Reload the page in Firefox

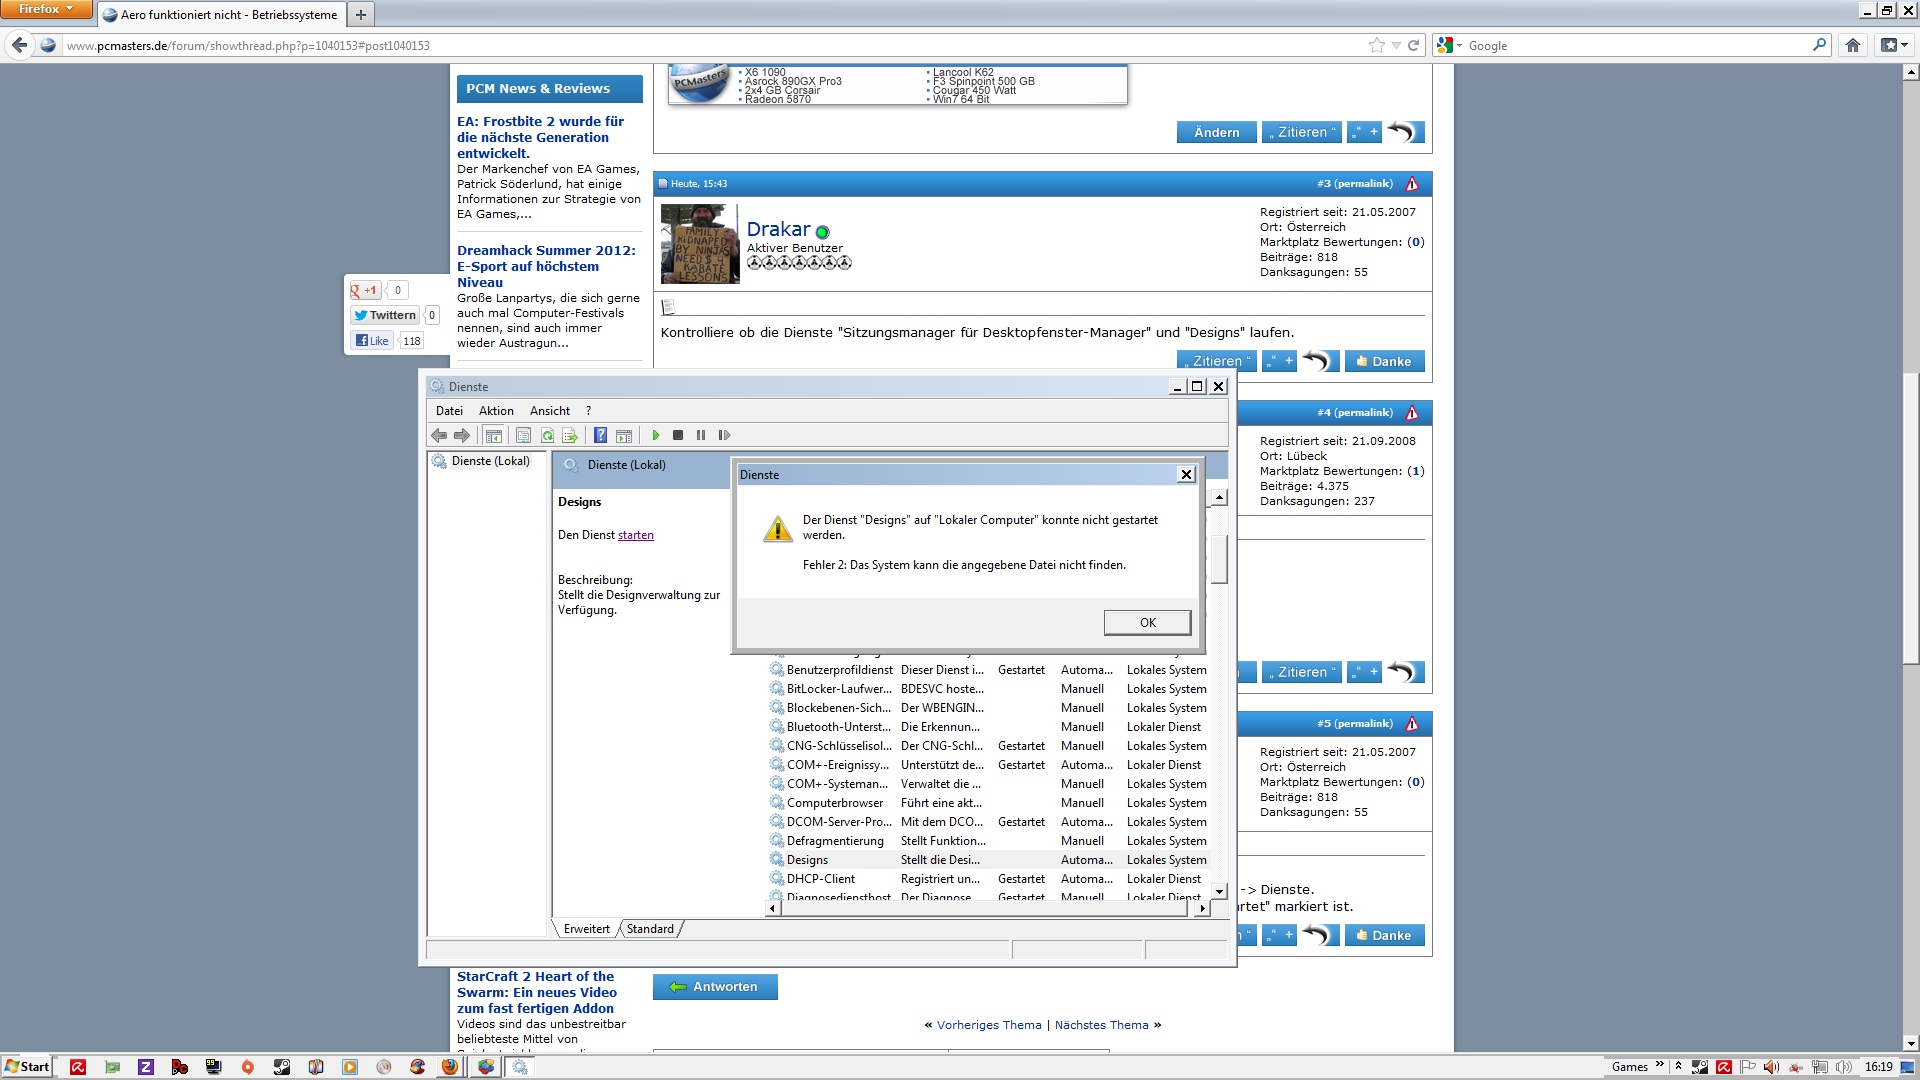[x=1413, y=45]
